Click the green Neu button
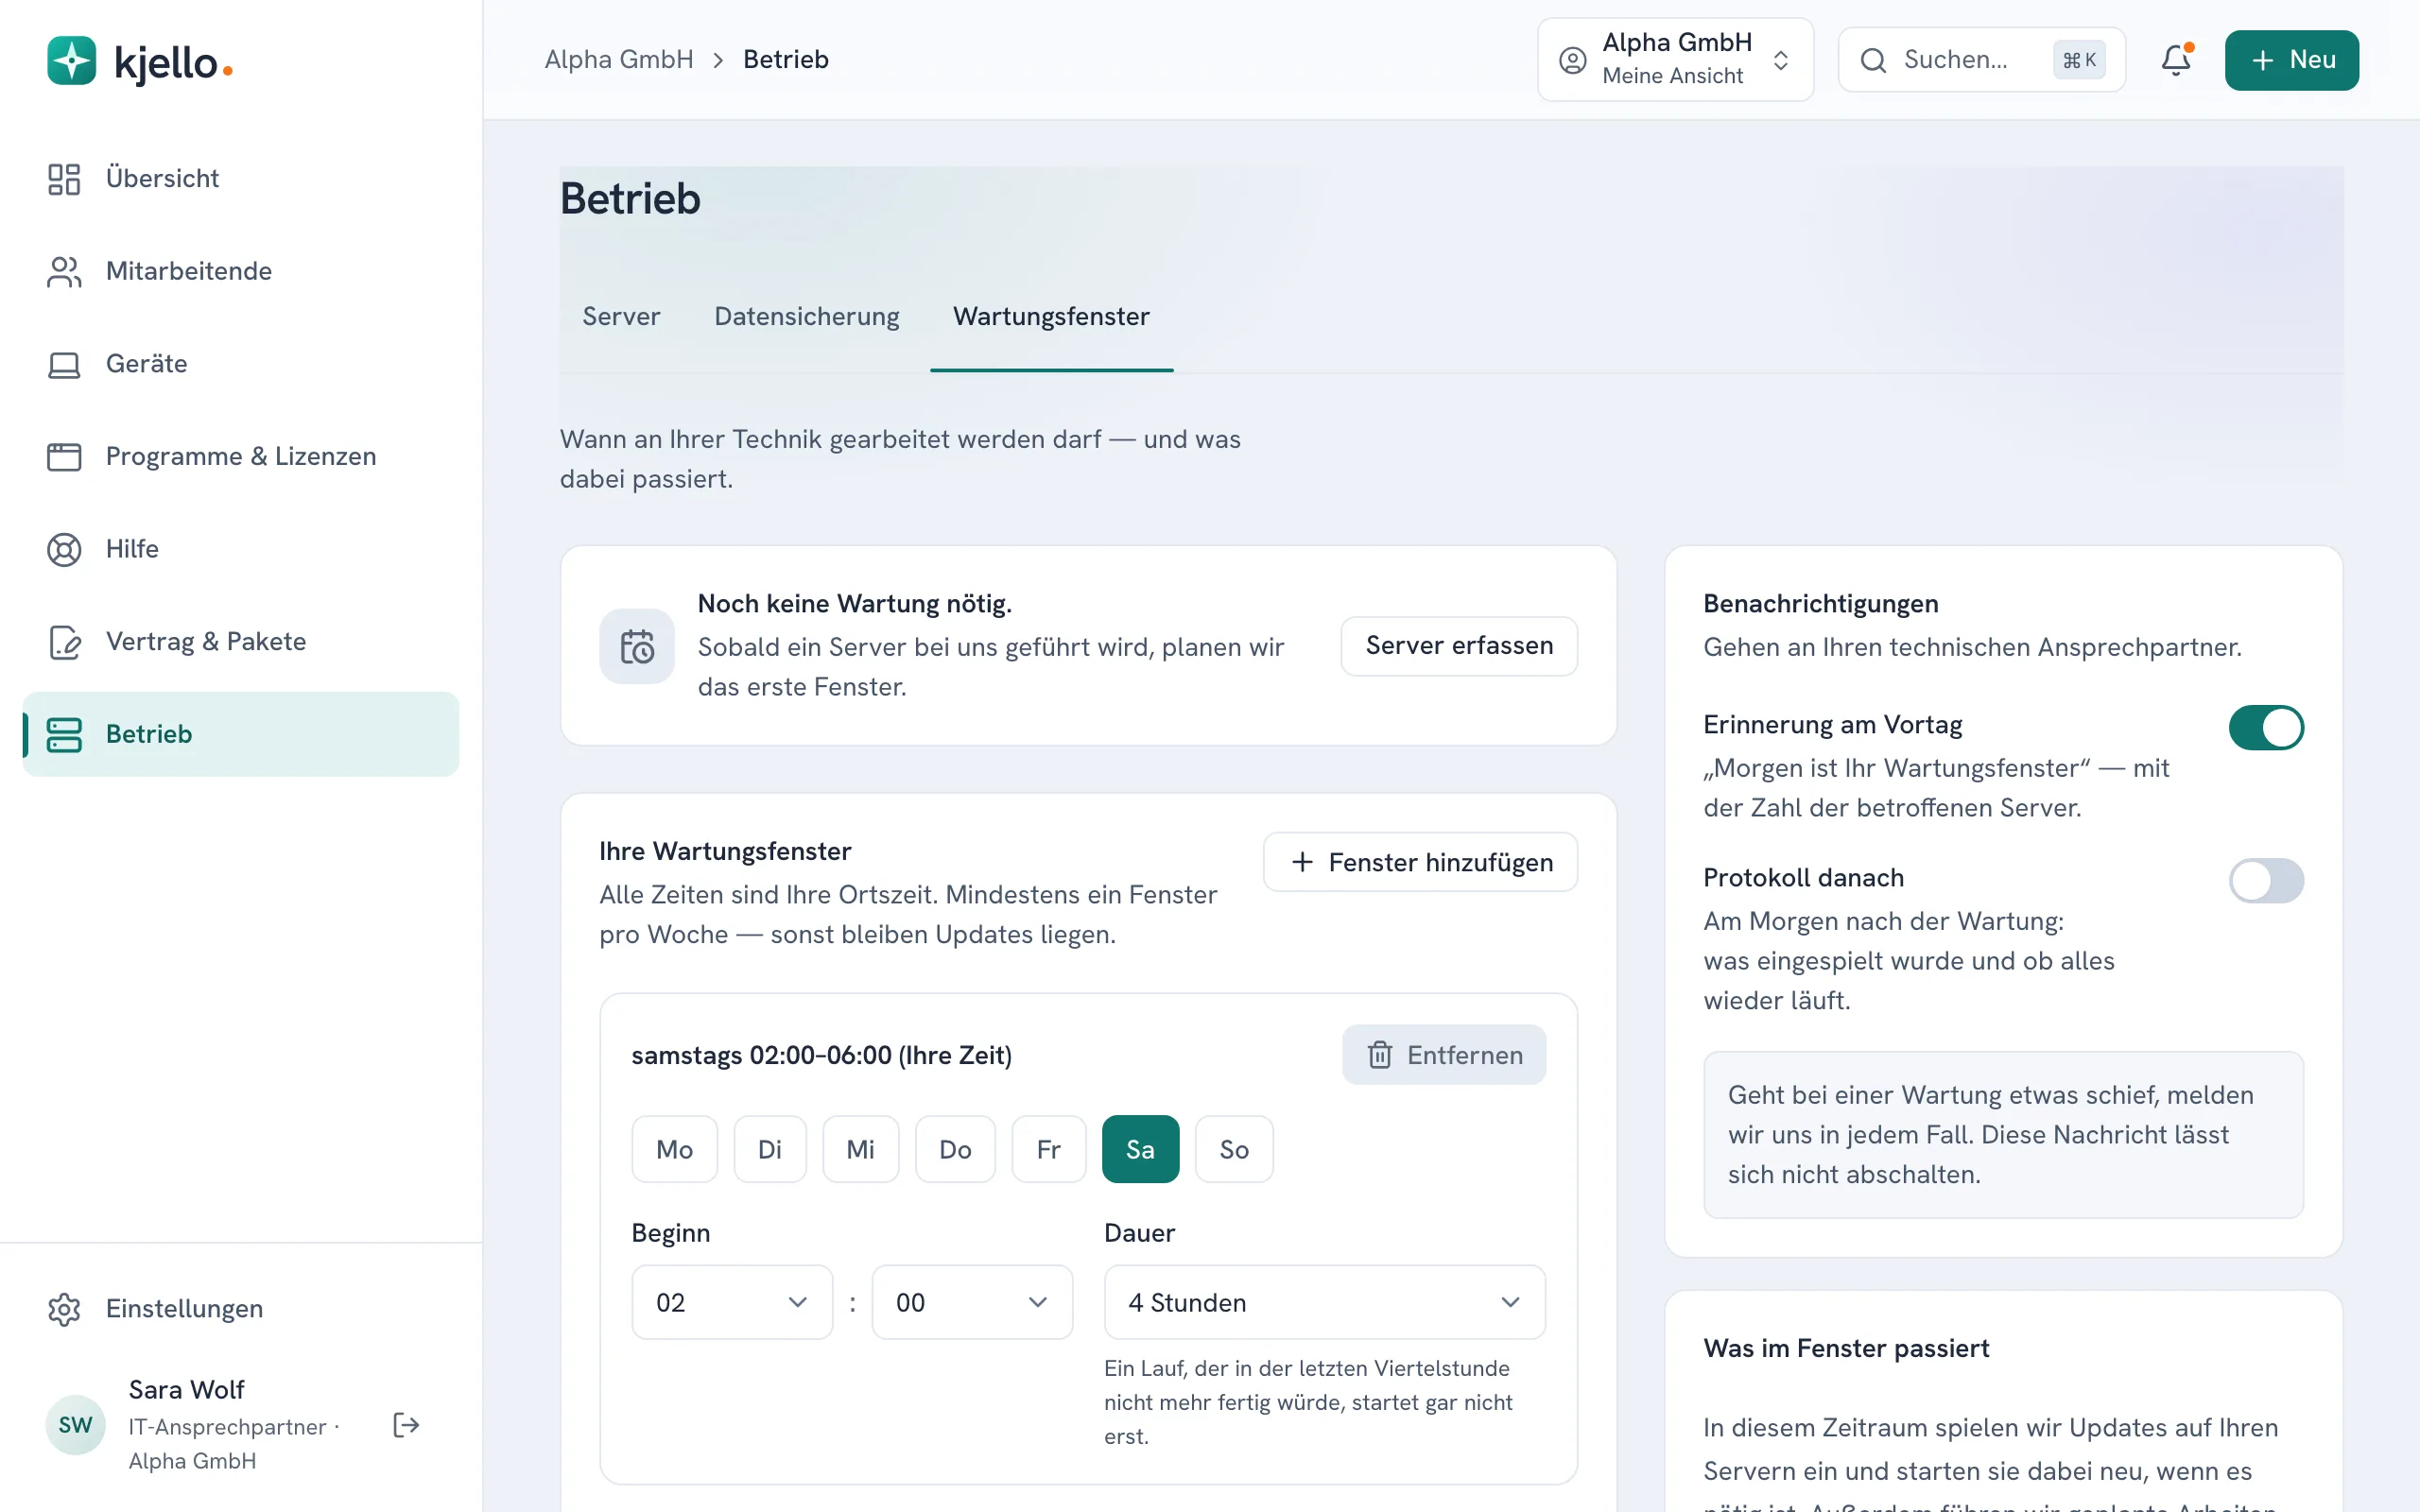 (x=2291, y=60)
